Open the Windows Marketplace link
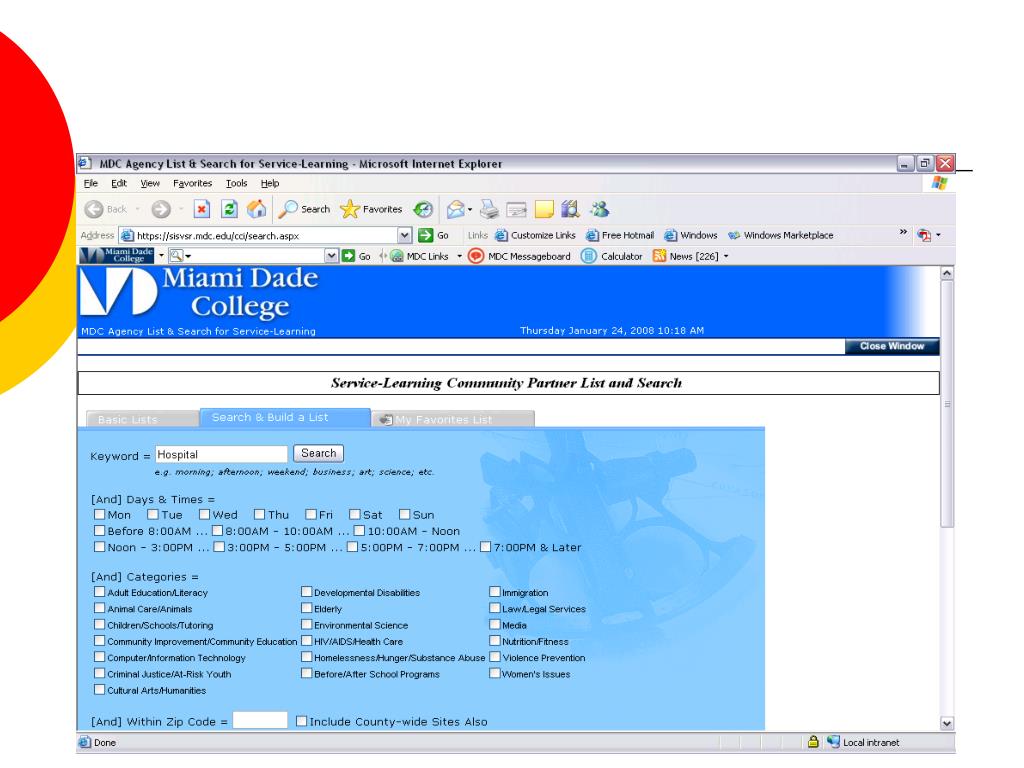The height and width of the screenshot is (768, 1024). (781, 235)
